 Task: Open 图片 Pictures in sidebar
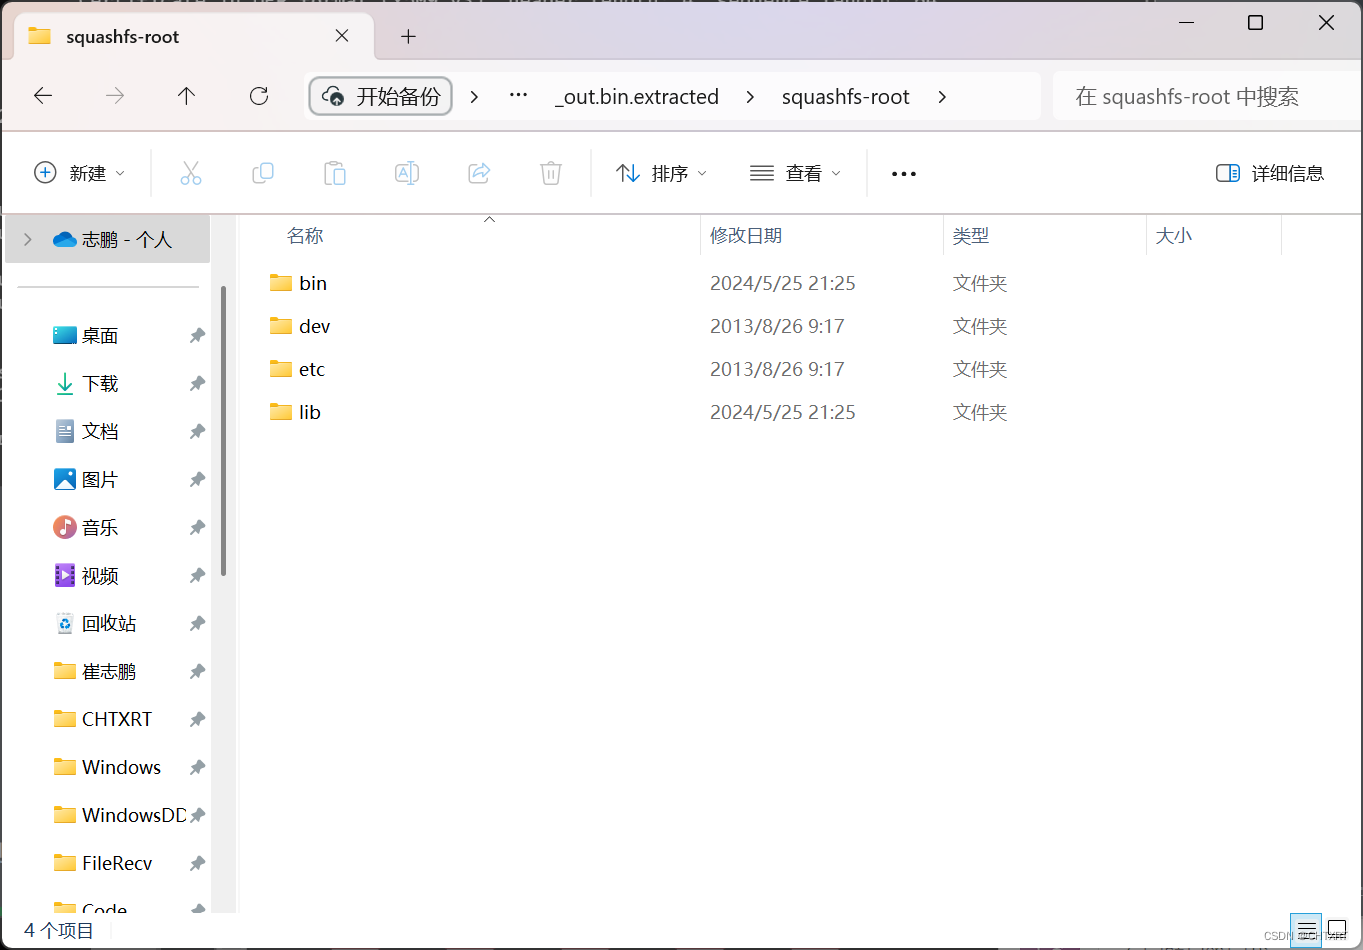coord(100,480)
